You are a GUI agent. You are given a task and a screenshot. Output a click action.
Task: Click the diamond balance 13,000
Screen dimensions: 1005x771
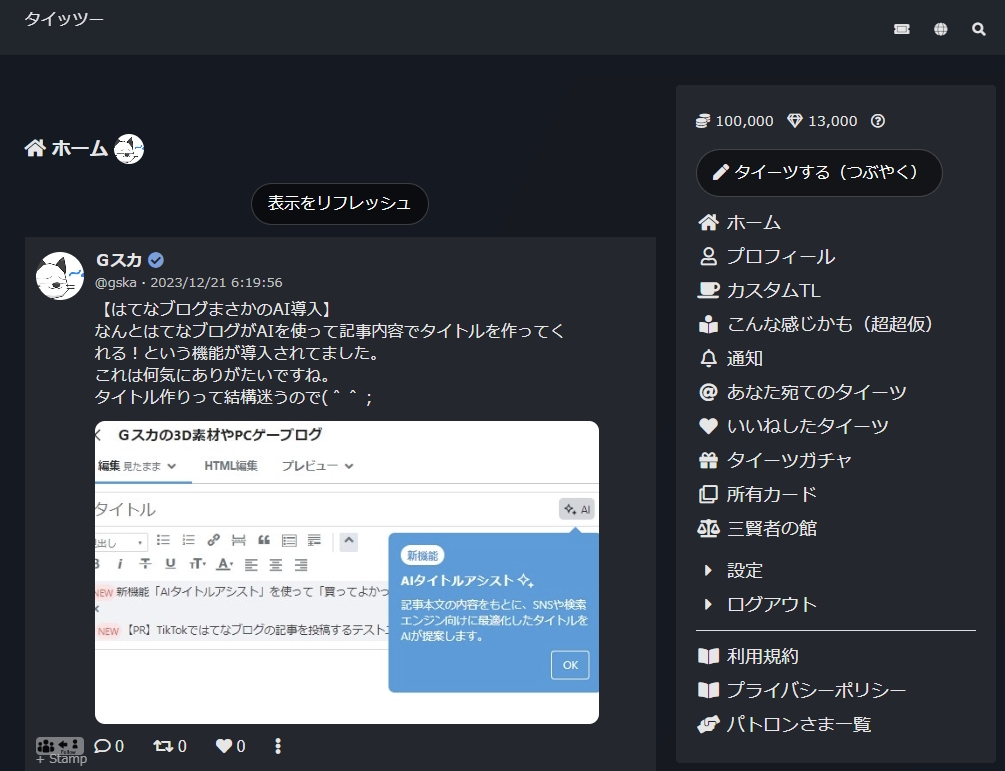coord(822,120)
